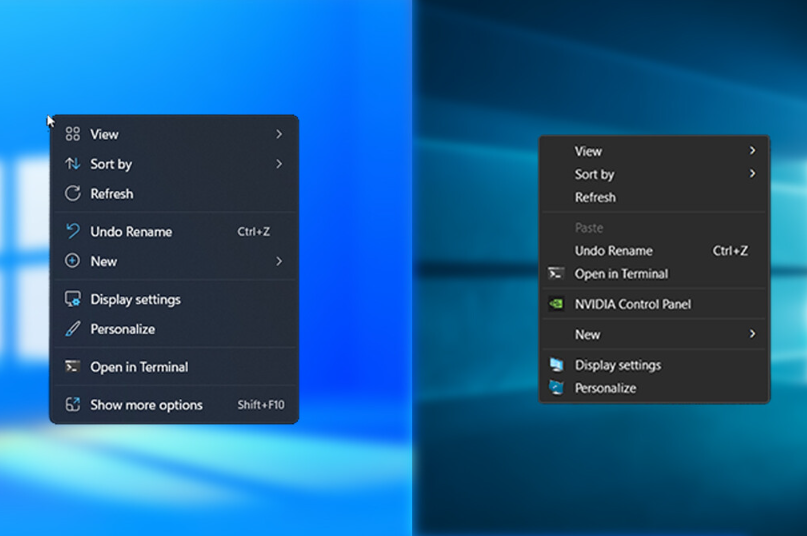The image size is (807, 536).
Task: Expand the View submenu chevron in the modern menu
Action: pyautogui.click(x=279, y=134)
